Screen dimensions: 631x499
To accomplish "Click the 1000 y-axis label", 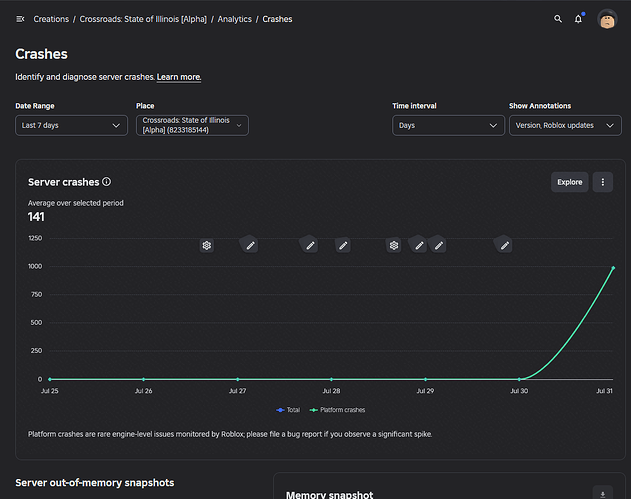I will coord(35,266).
